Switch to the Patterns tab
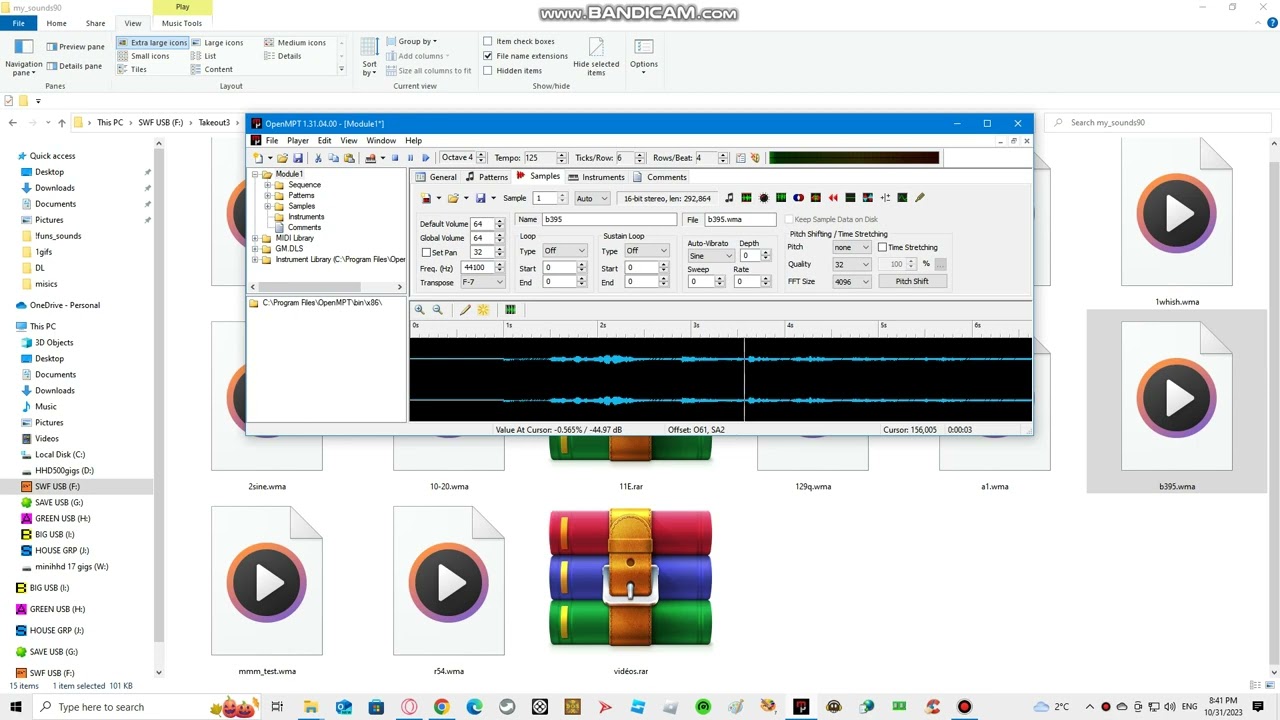Viewport: 1280px width, 720px height. point(487,177)
